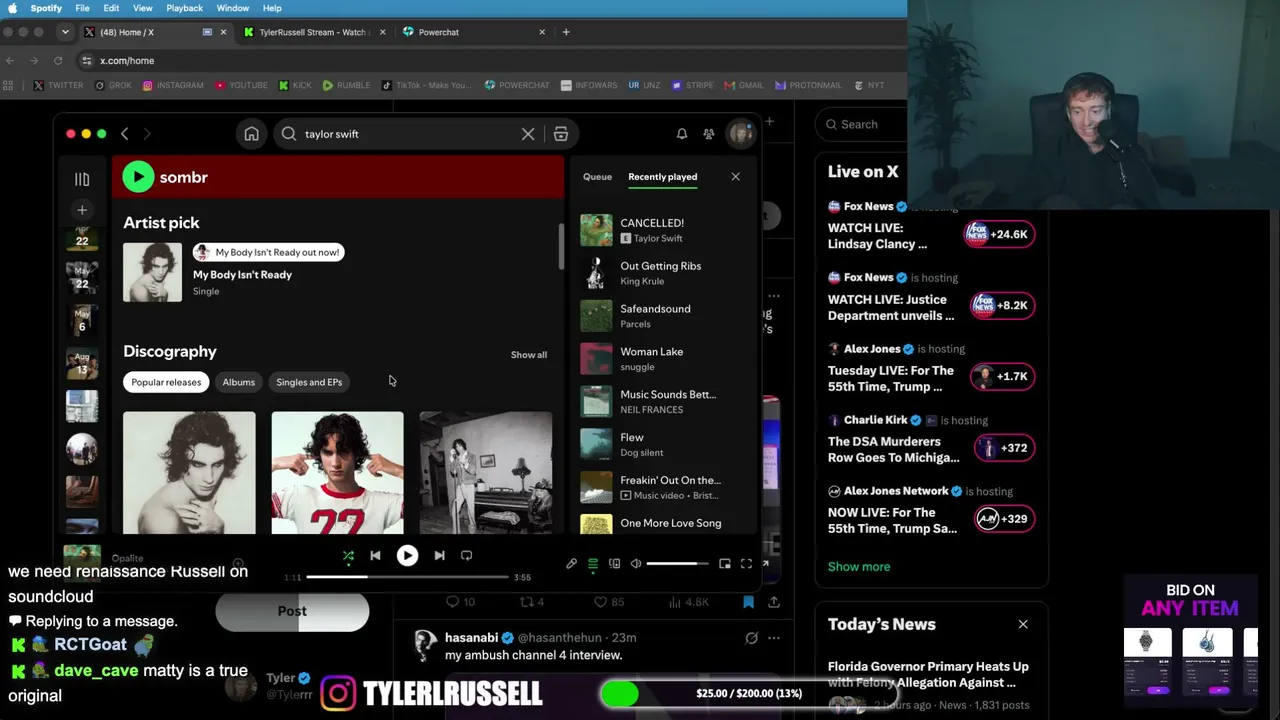
Task: Seek within the song progress bar
Action: pyautogui.click(x=407, y=577)
